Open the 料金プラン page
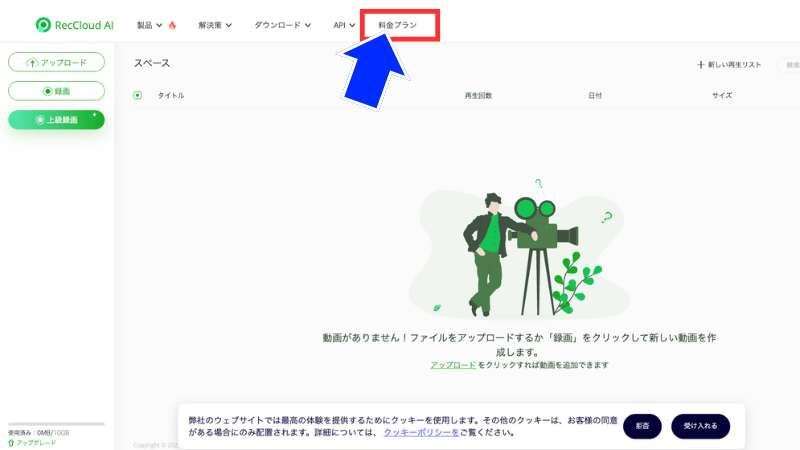The image size is (800, 450). pyautogui.click(x=397, y=25)
